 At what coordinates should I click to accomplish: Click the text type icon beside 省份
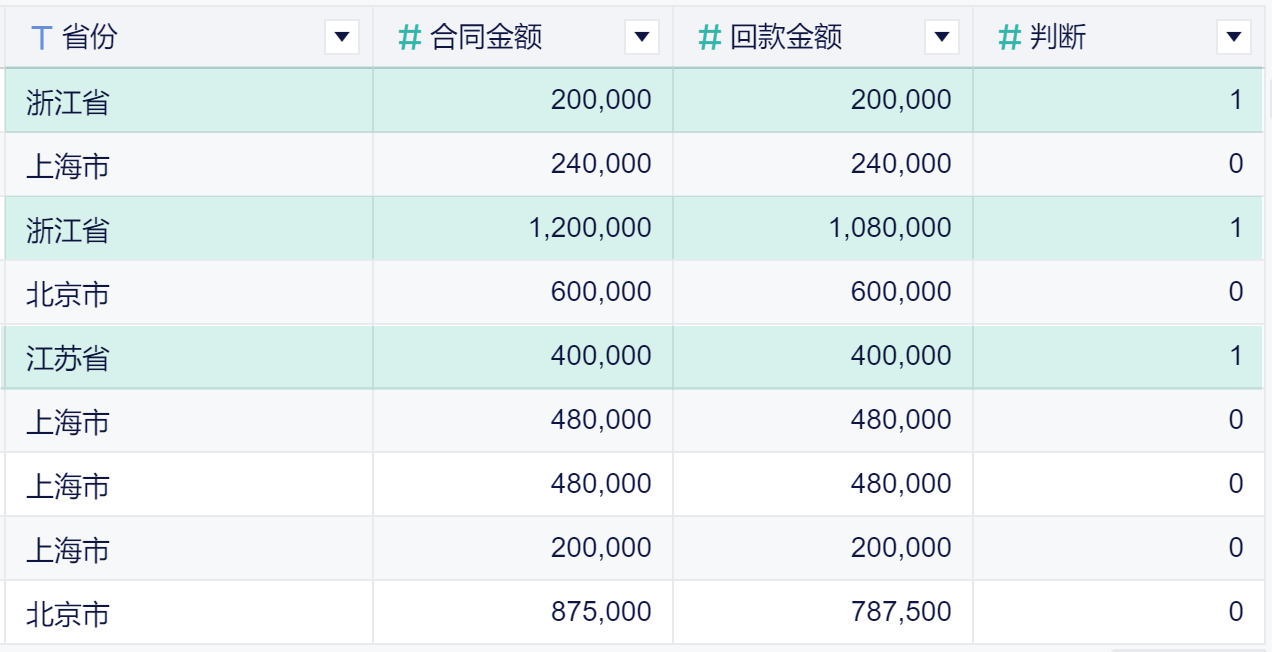point(42,38)
